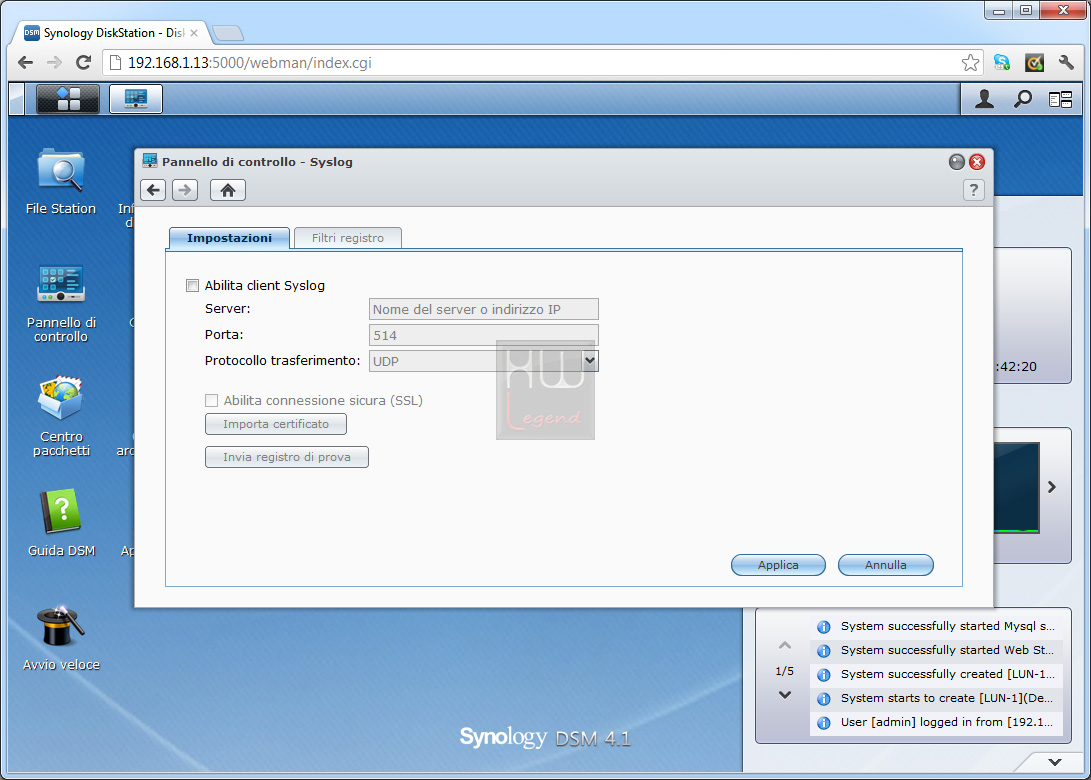
Task: Select the Synology DiskStation browser tab
Action: click(x=111, y=33)
